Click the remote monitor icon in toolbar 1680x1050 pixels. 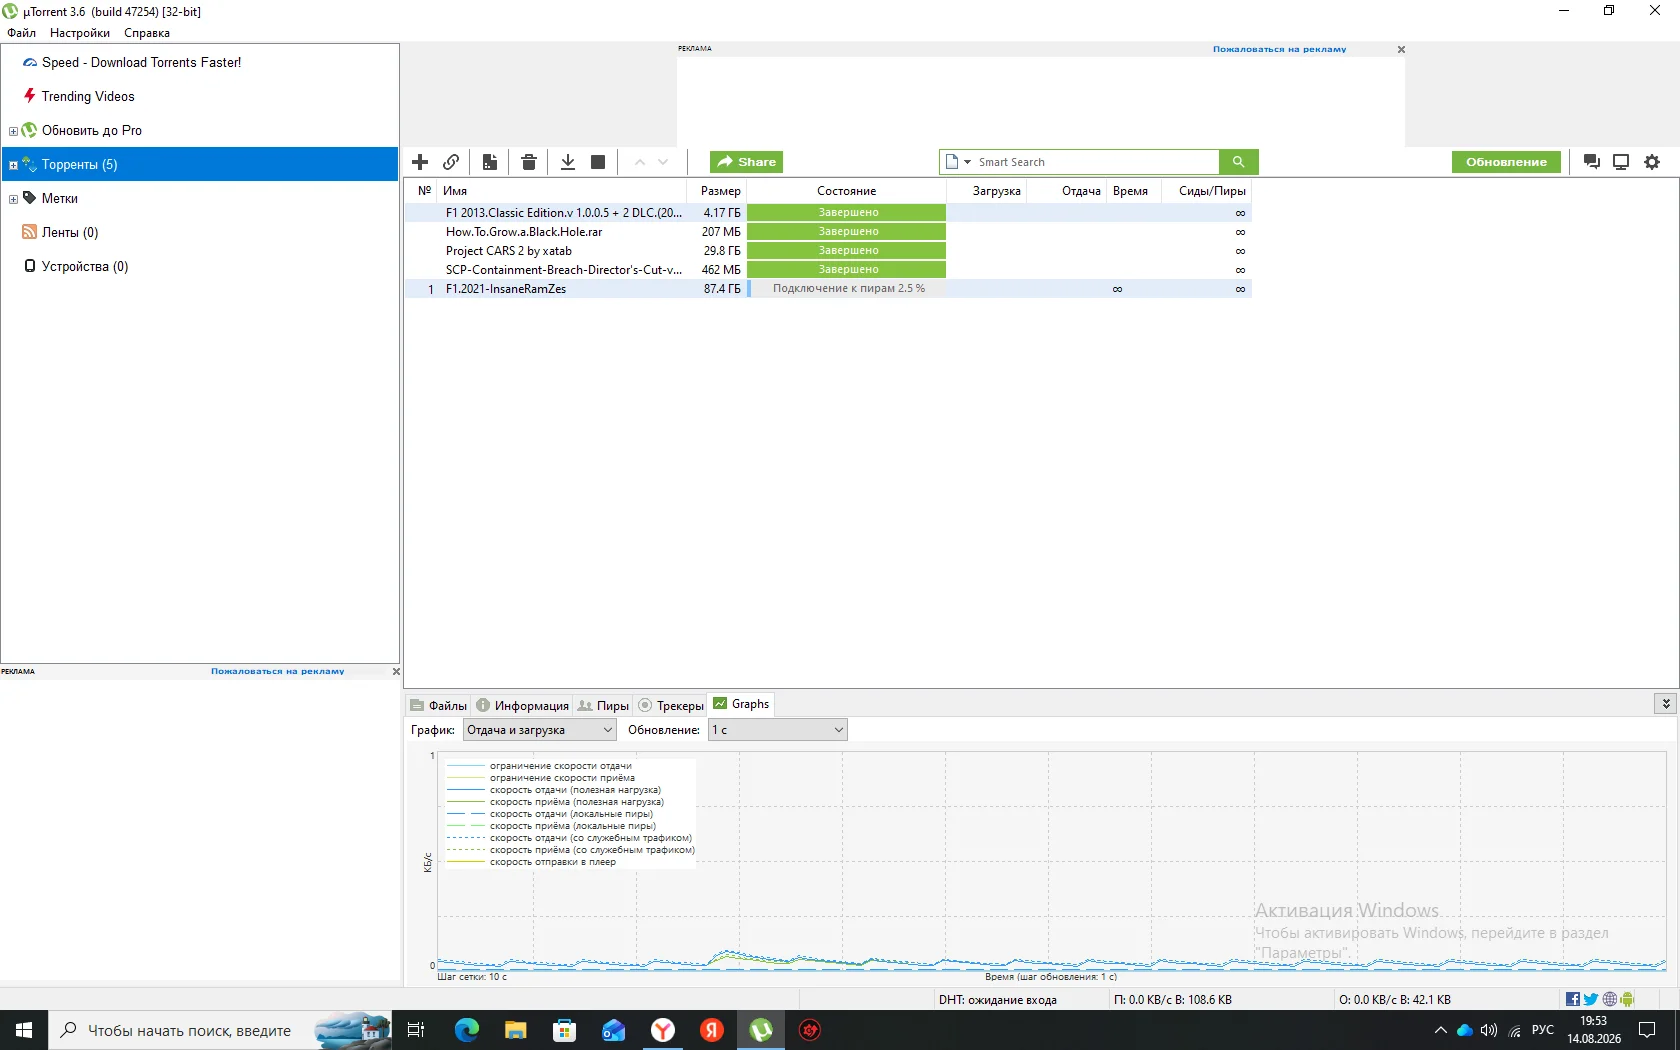tap(1621, 162)
